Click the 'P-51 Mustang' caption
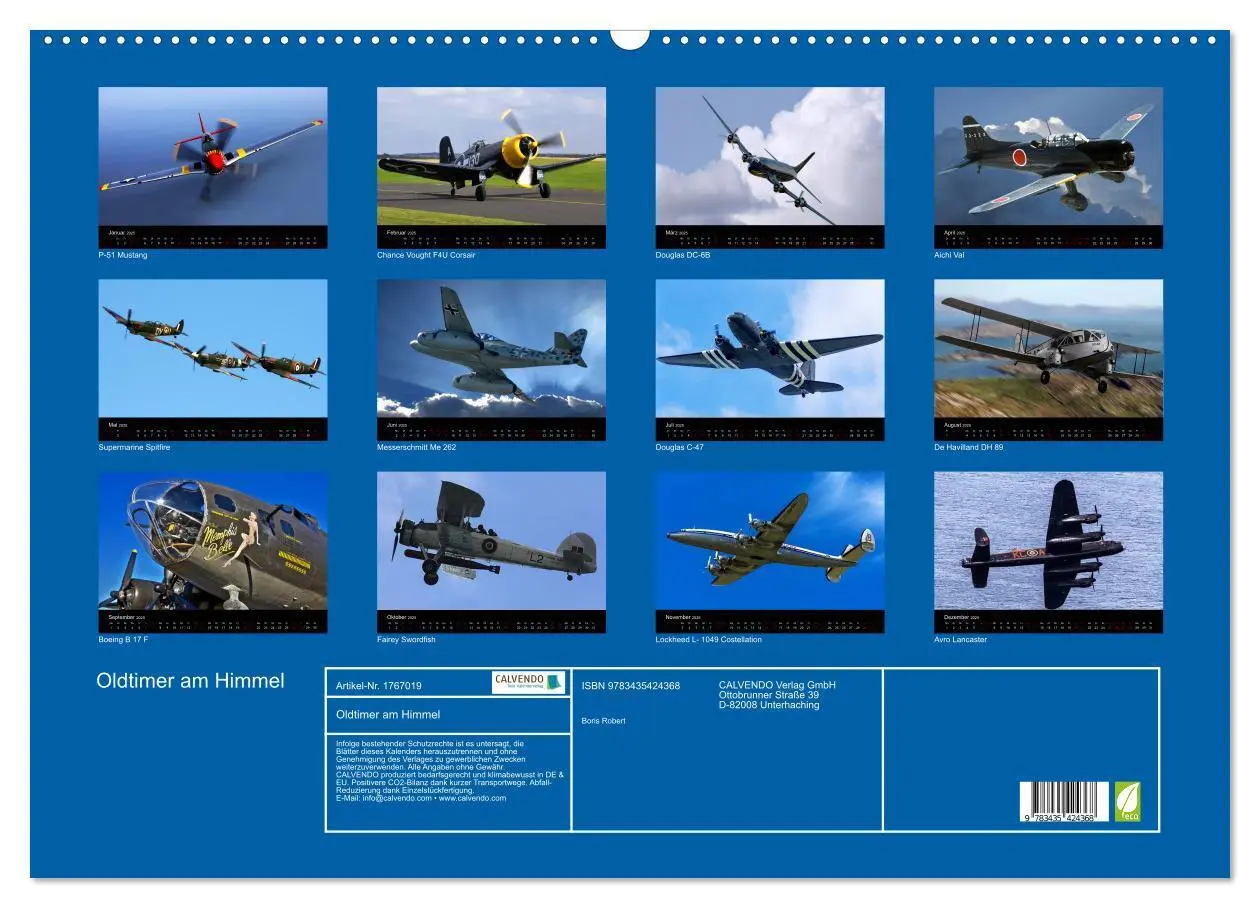The image size is (1260, 908). pos(123,255)
